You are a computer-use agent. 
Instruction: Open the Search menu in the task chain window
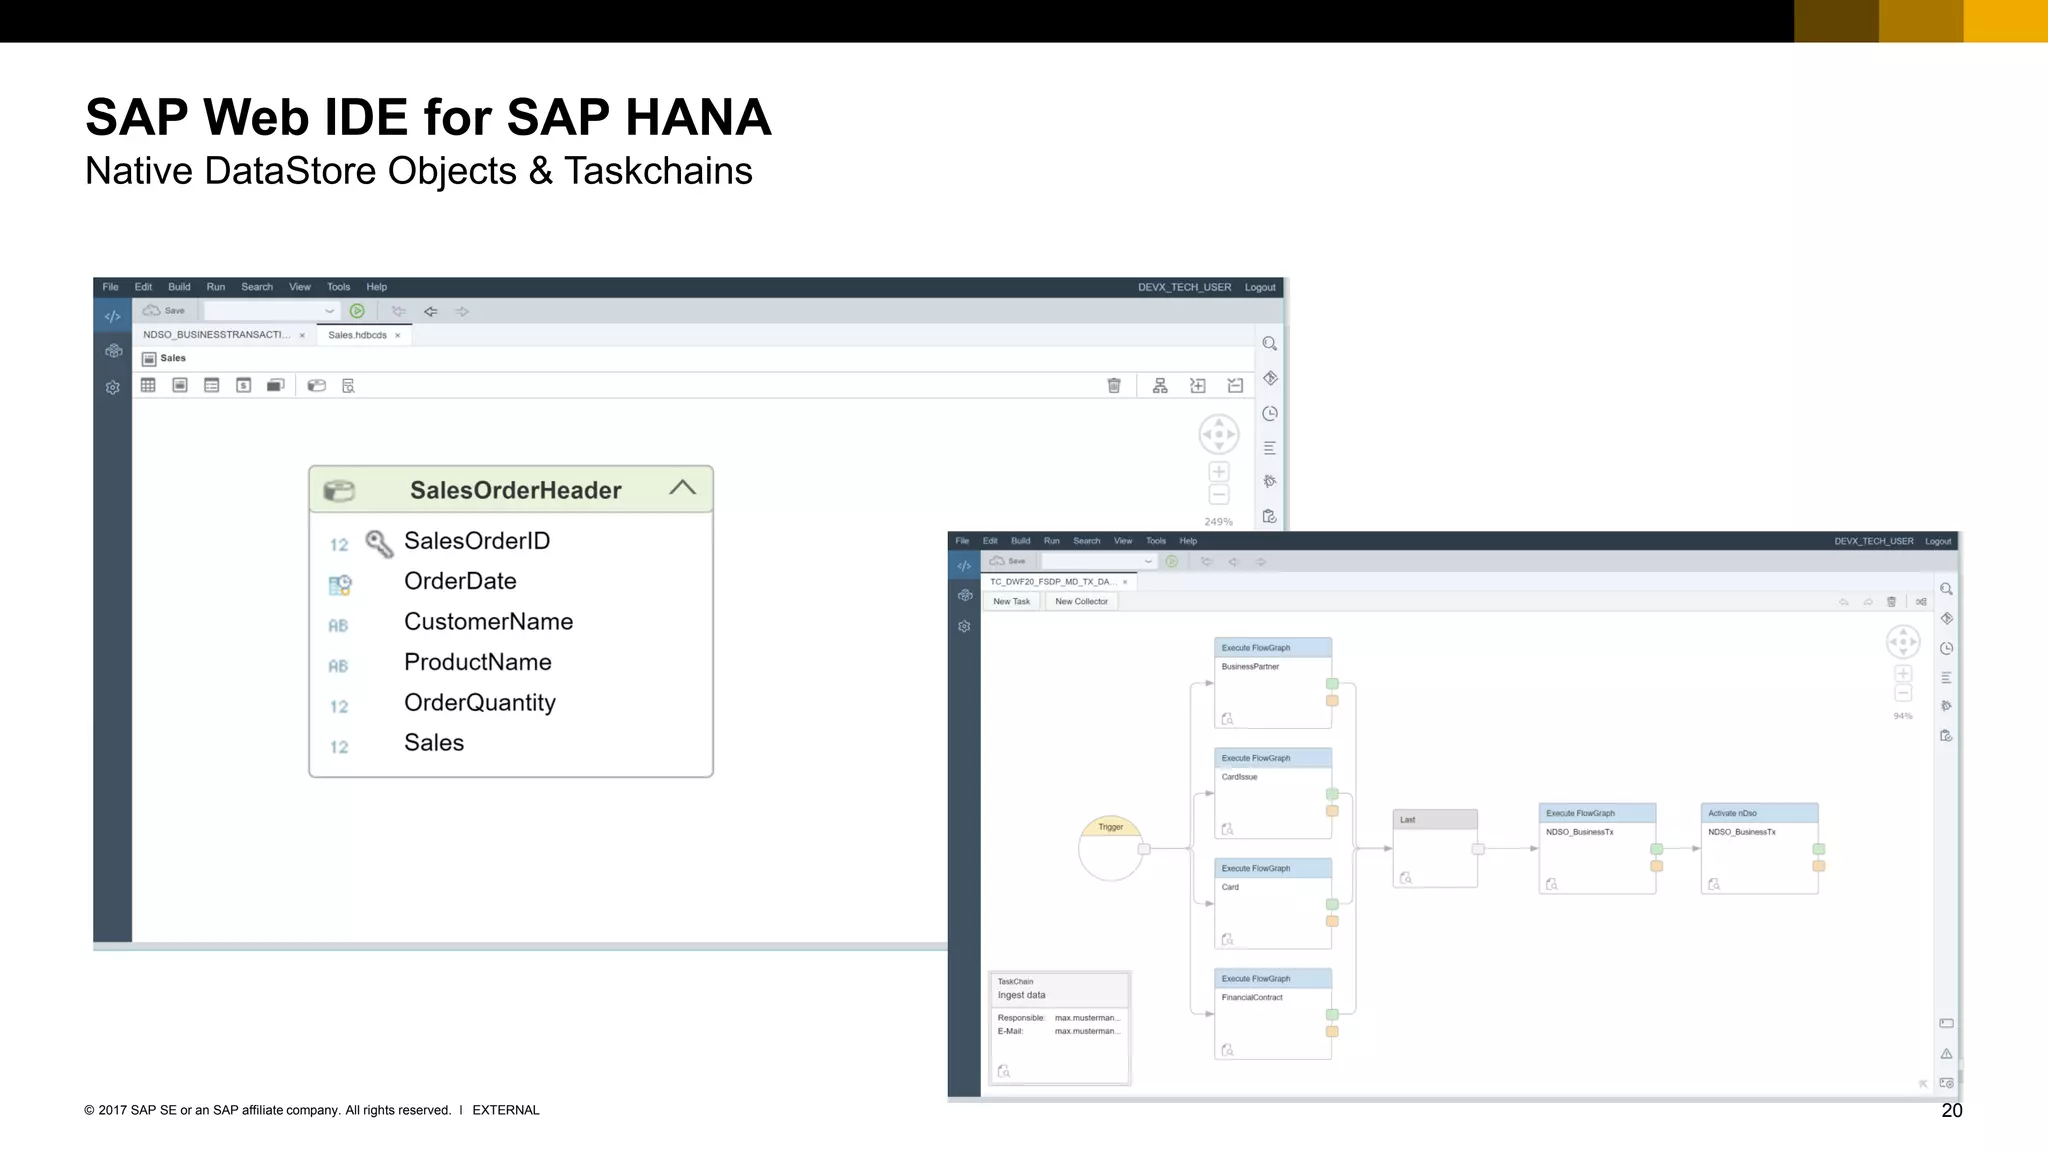point(1087,541)
